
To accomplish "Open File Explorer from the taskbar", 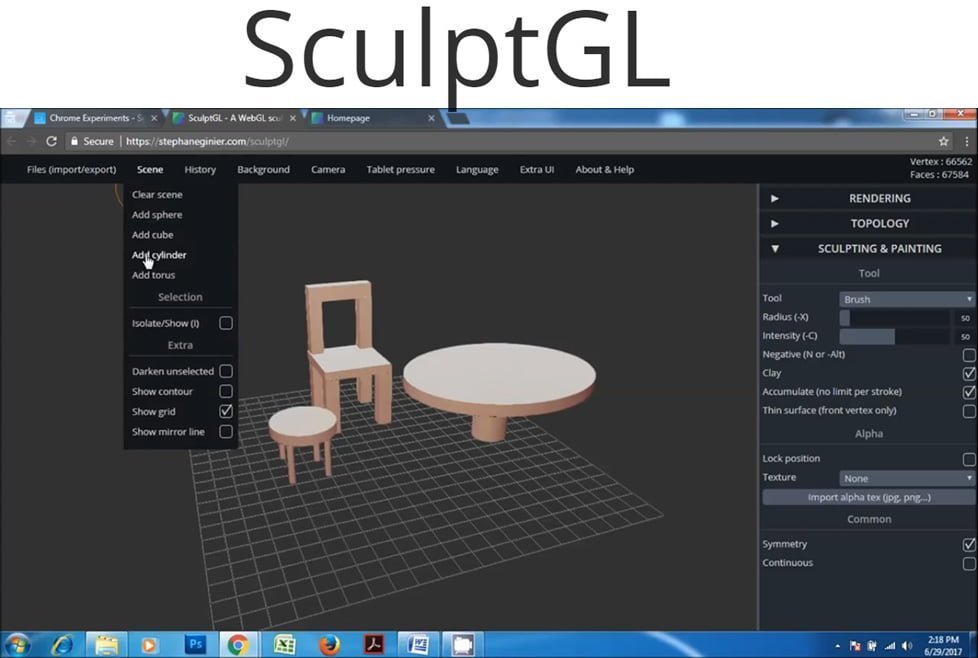I will (x=107, y=644).
